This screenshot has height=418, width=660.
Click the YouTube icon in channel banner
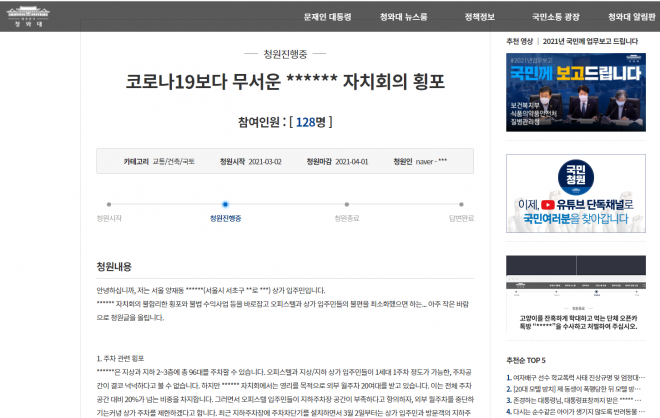click(x=549, y=203)
